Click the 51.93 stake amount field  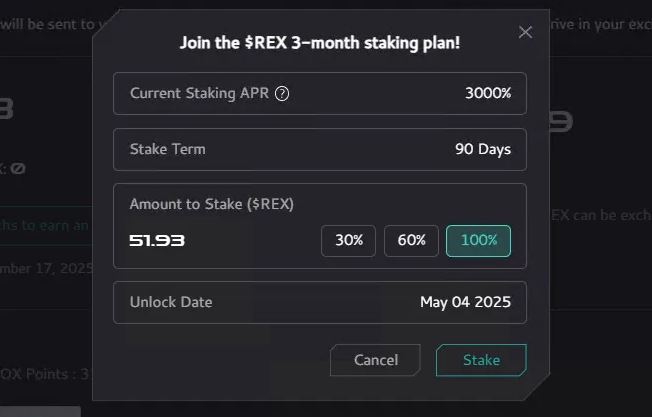click(x=158, y=241)
